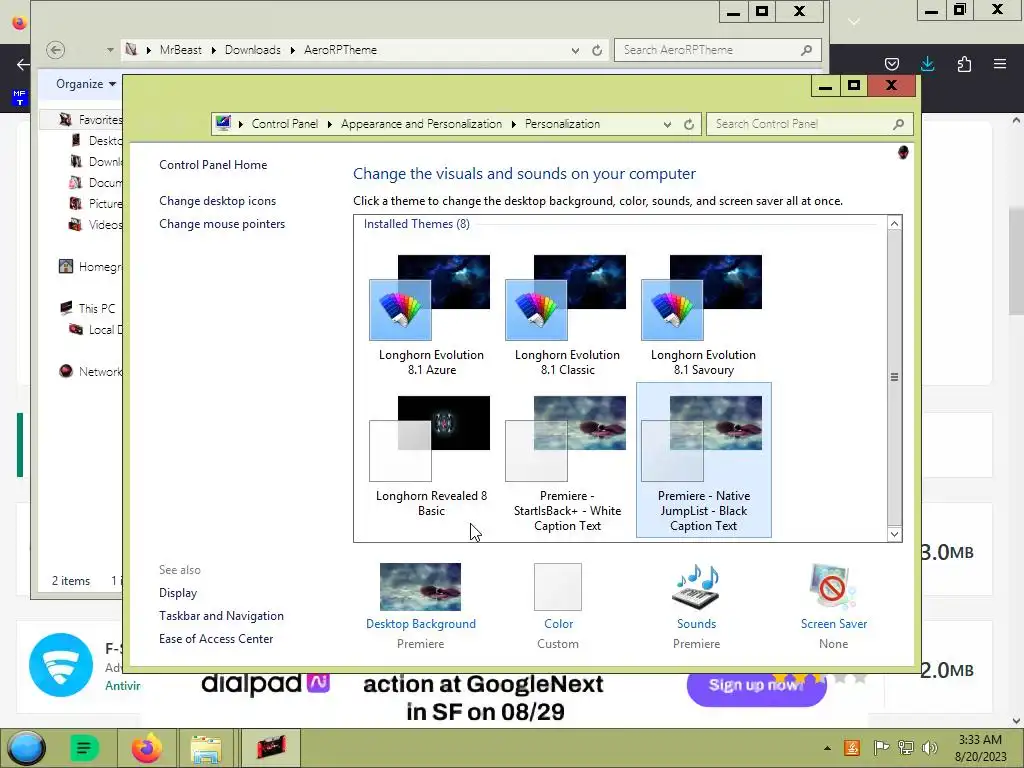Select Longhorn Evolution 8.1 Savoury theme
The width and height of the screenshot is (1024, 768).
[x=703, y=315]
